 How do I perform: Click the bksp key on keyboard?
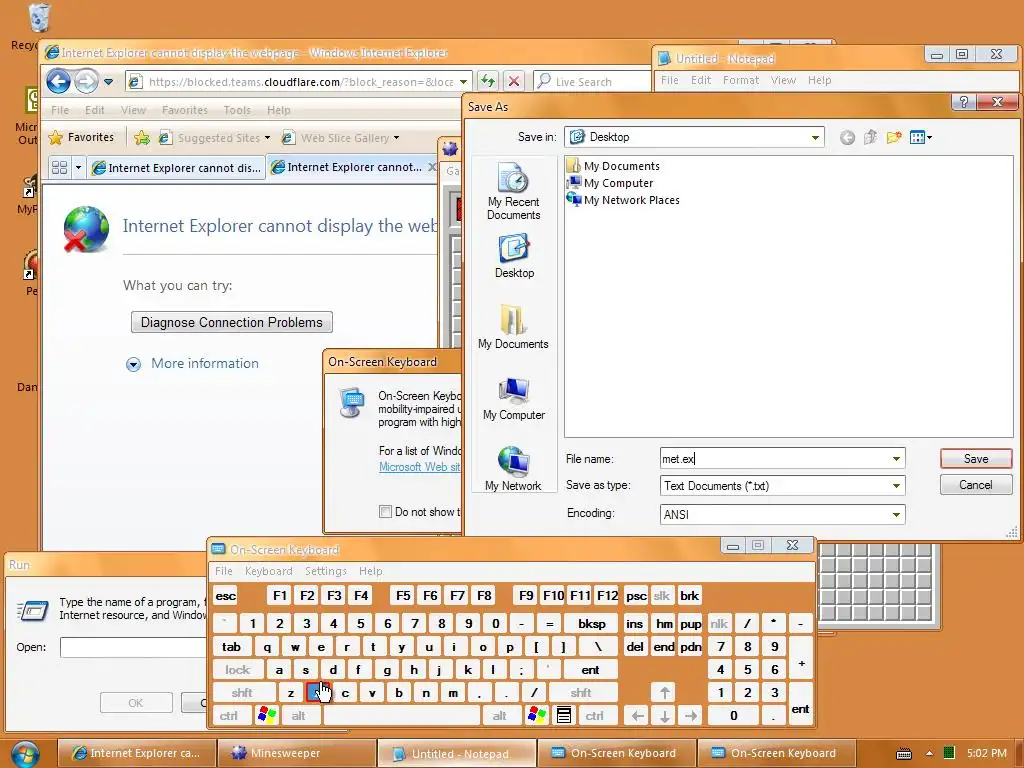(x=591, y=624)
